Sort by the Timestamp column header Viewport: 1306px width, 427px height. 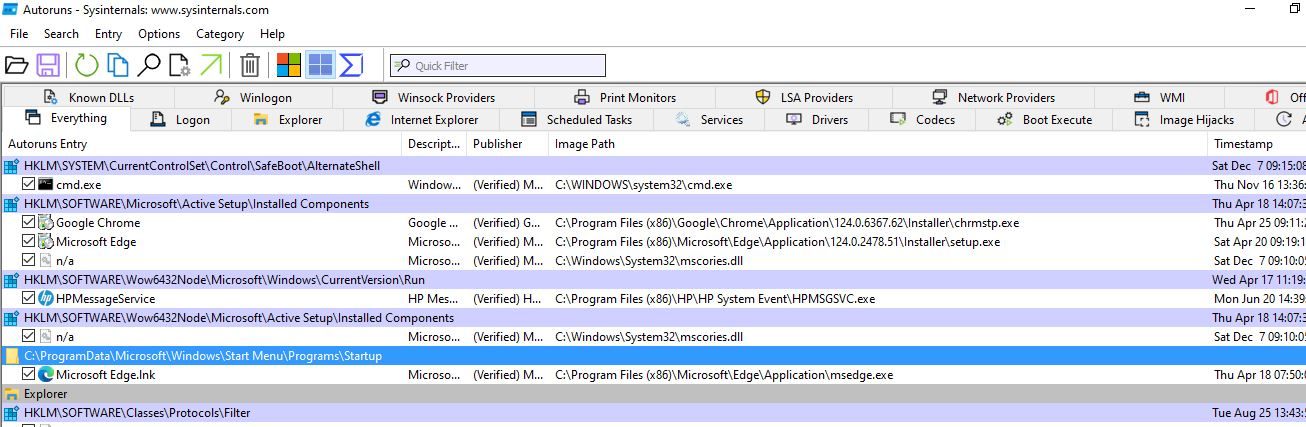(1257, 144)
